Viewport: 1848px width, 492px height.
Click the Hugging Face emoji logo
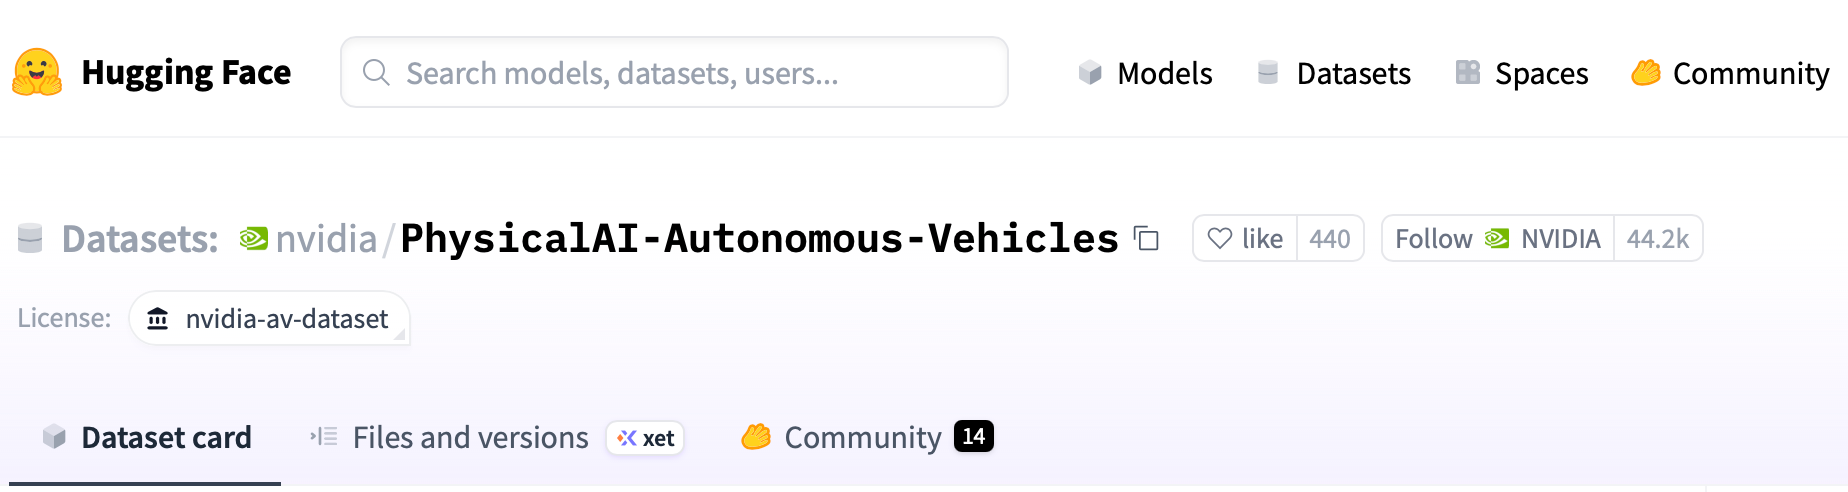37,72
